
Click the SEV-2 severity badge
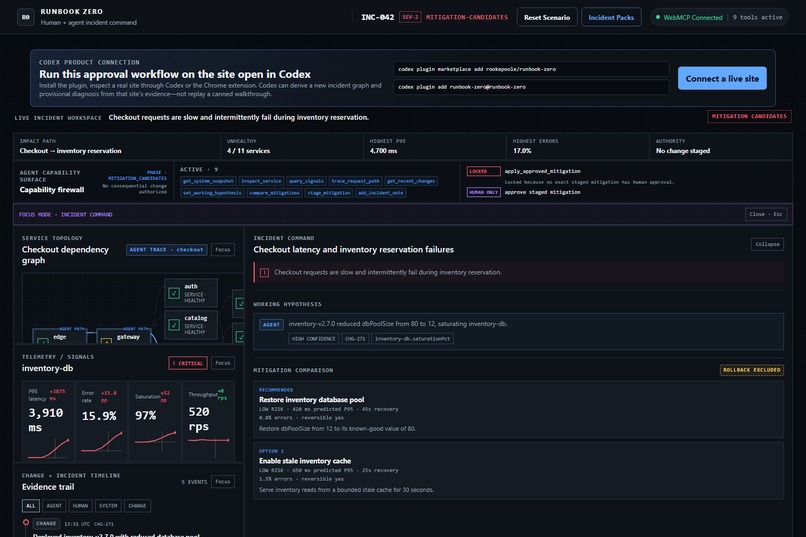point(410,17)
